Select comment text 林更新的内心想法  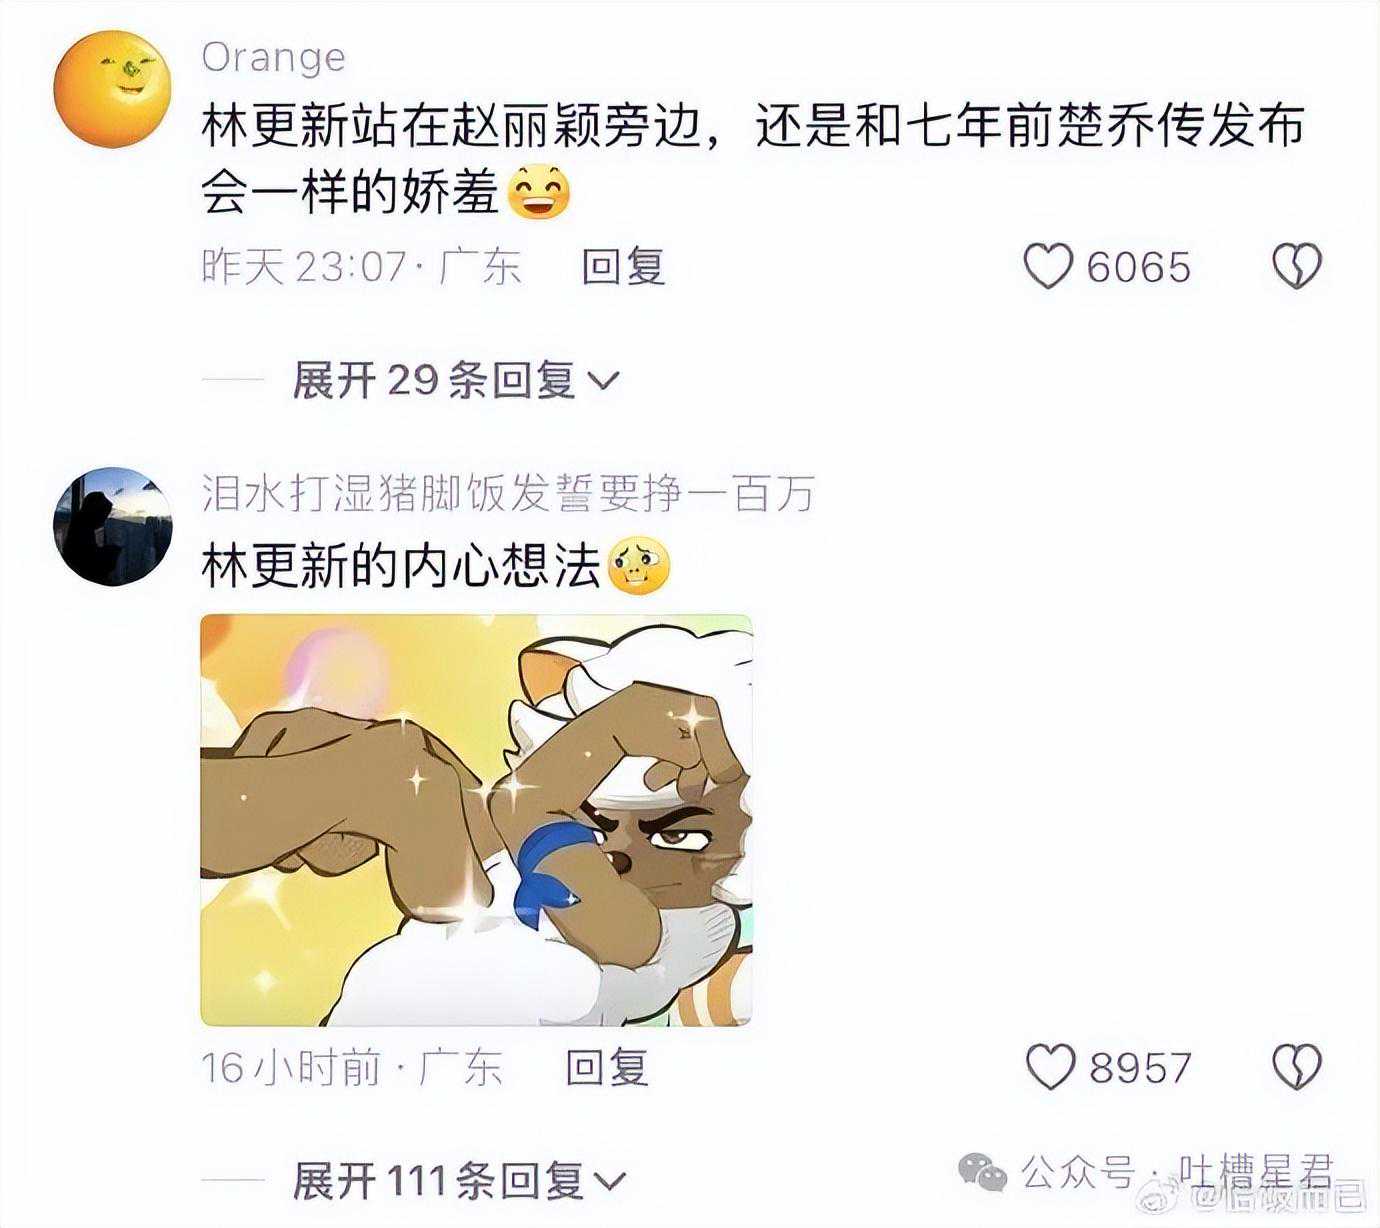[x=401, y=567]
